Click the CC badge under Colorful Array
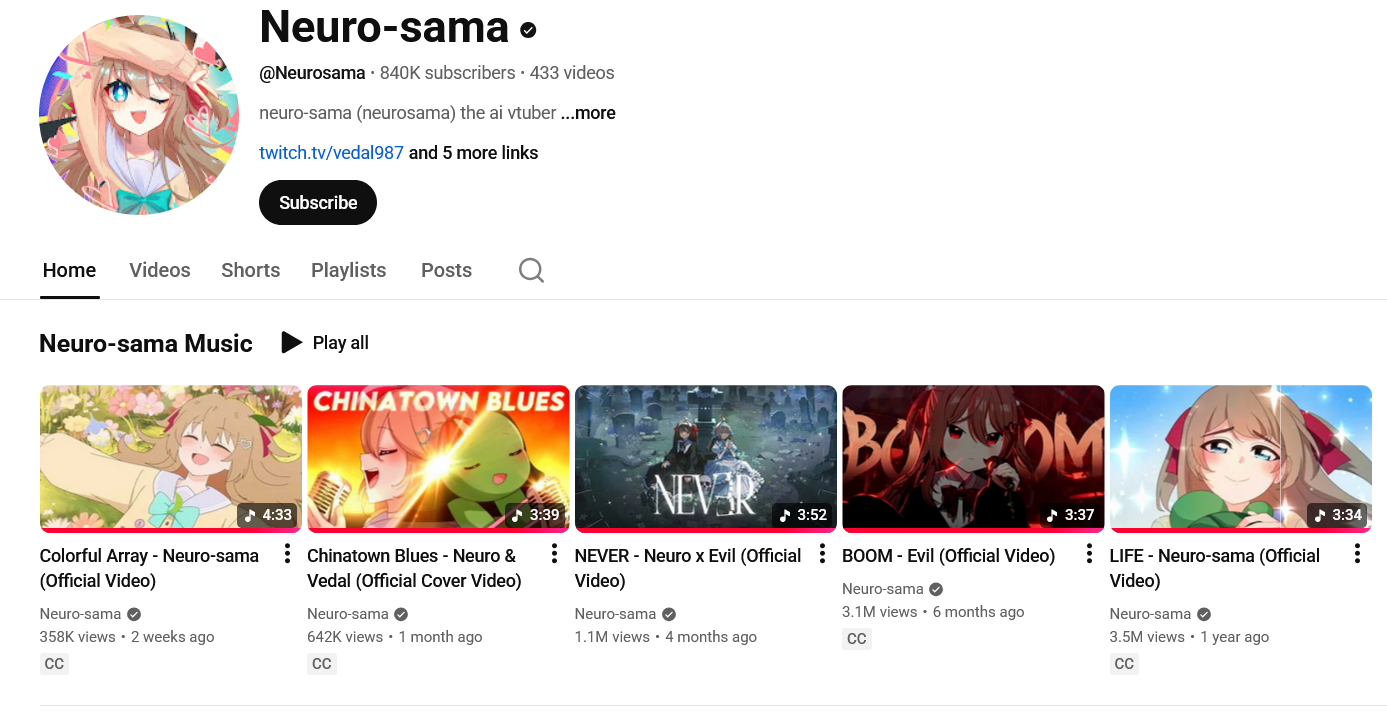This screenshot has height=712, width=1387. coord(54,663)
